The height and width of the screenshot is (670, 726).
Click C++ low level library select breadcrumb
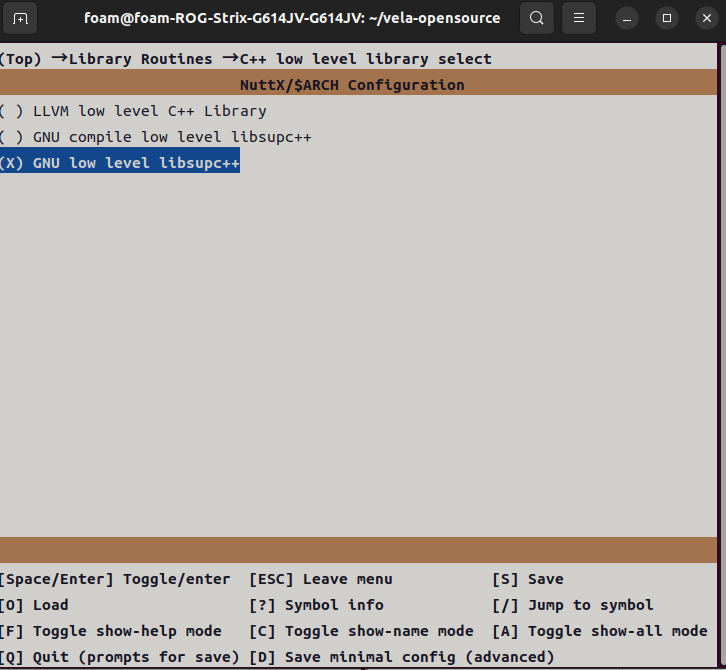(x=366, y=59)
